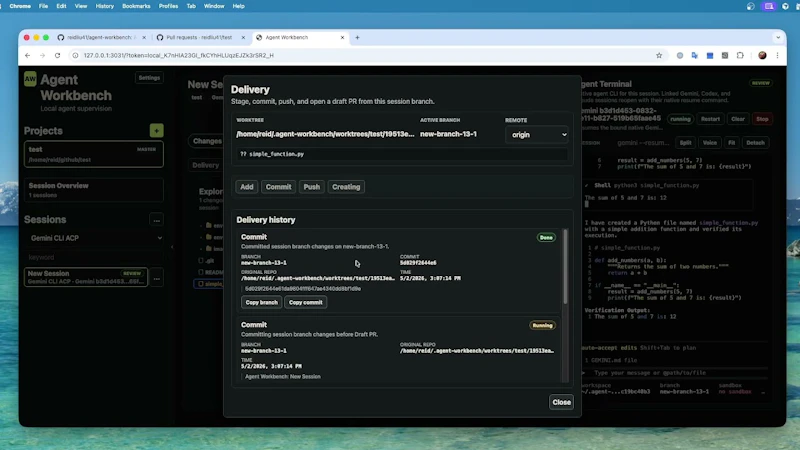Click the browser address bar URL
Screen dimensions: 800x450
(x=179, y=55)
